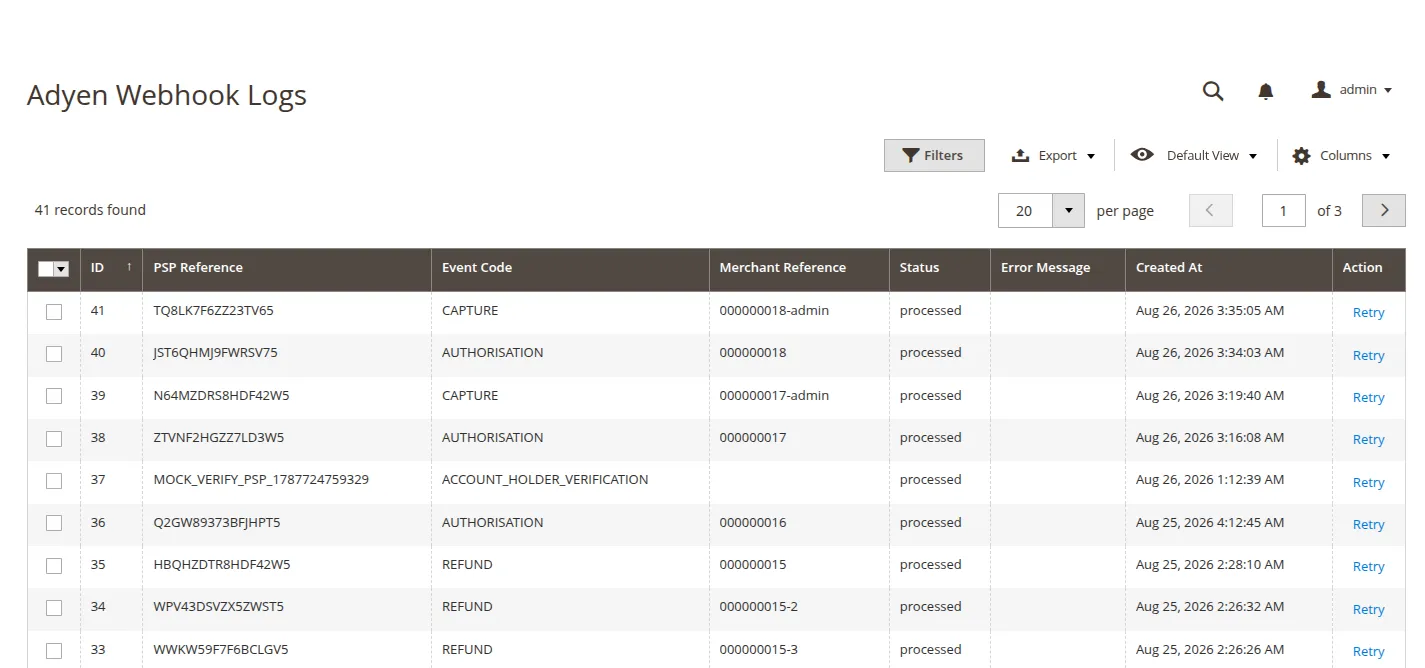Check the box for row ID 41
The width and height of the screenshot is (1425, 668).
click(x=54, y=312)
